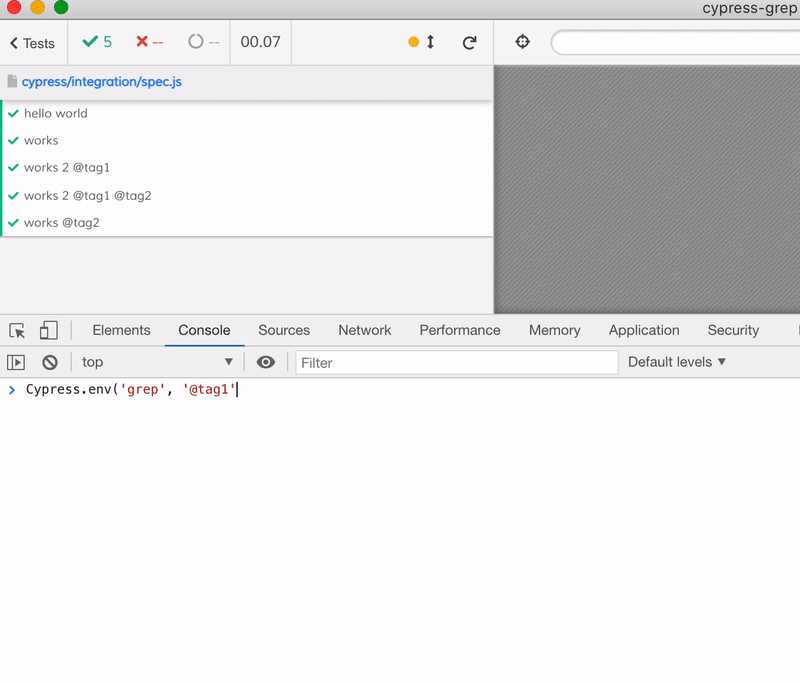This screenshot has width=800, height=685.
Task: Click the yellow browser status dot
Action: point(414,42)
